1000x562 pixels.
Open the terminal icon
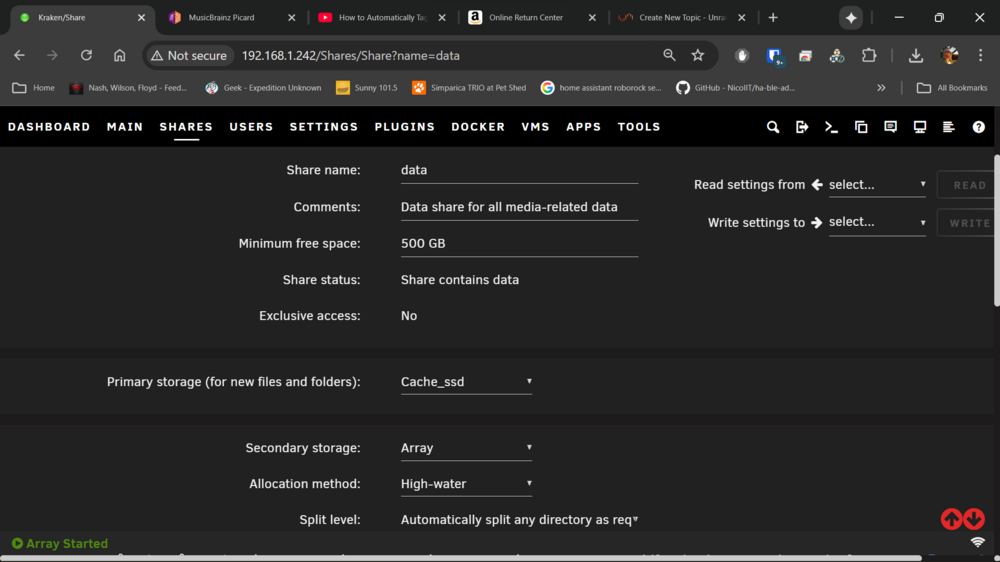pos(831,127)
